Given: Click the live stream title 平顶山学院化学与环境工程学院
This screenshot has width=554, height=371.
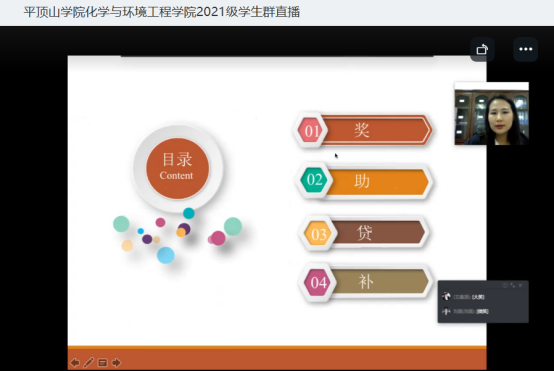Looking at the screenshot, I should 110,12.
